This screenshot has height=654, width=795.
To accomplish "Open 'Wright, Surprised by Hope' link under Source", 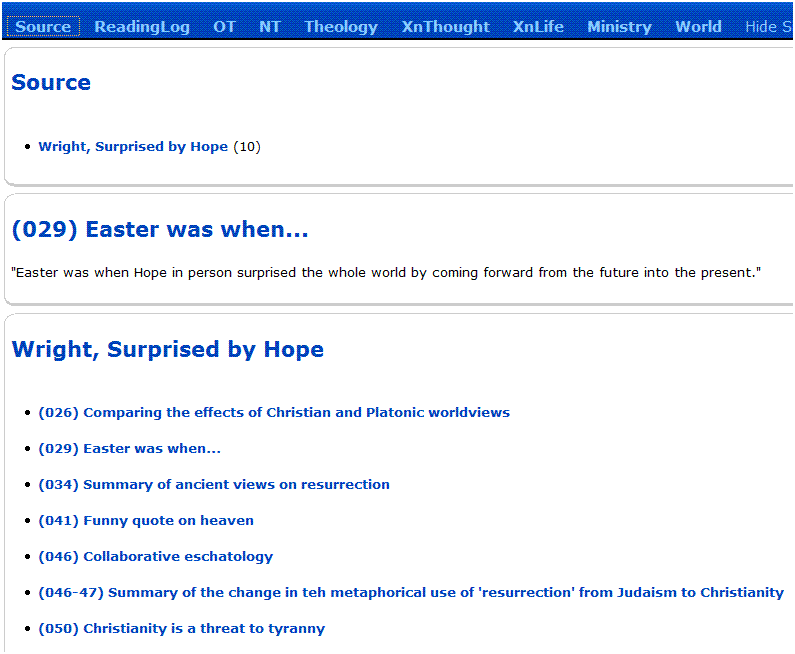I will coord(133,147).
